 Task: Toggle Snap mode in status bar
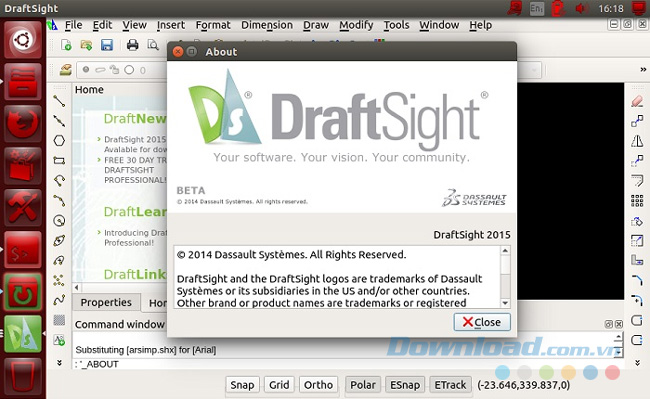[243, 385]
